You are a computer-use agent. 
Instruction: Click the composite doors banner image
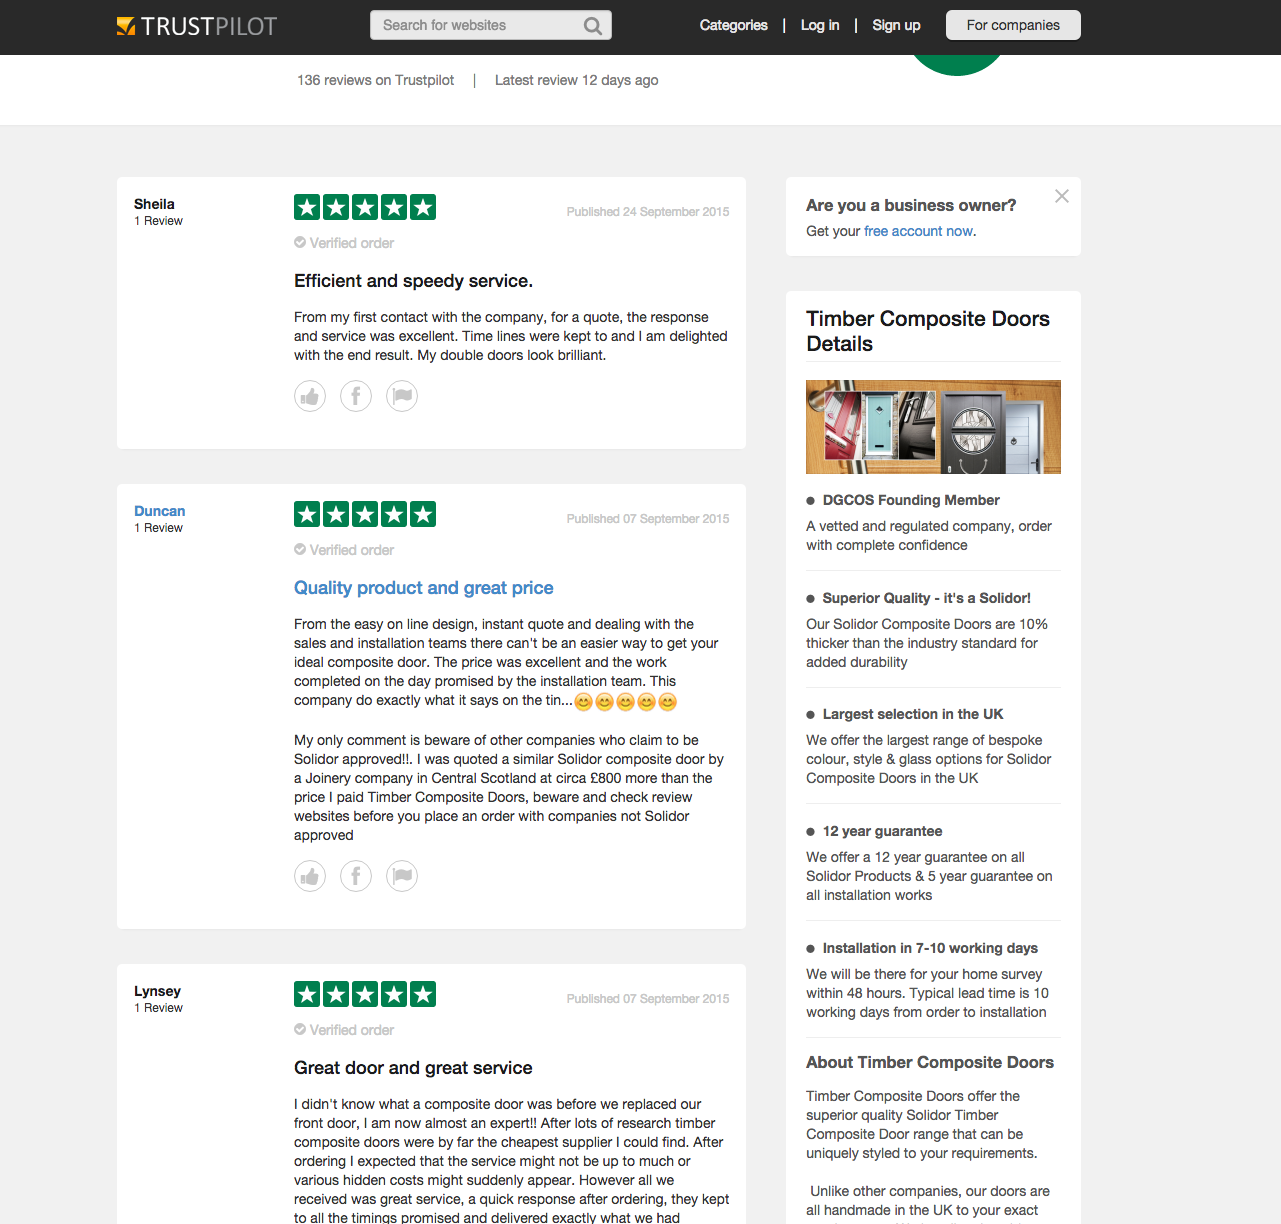(934, 427)
